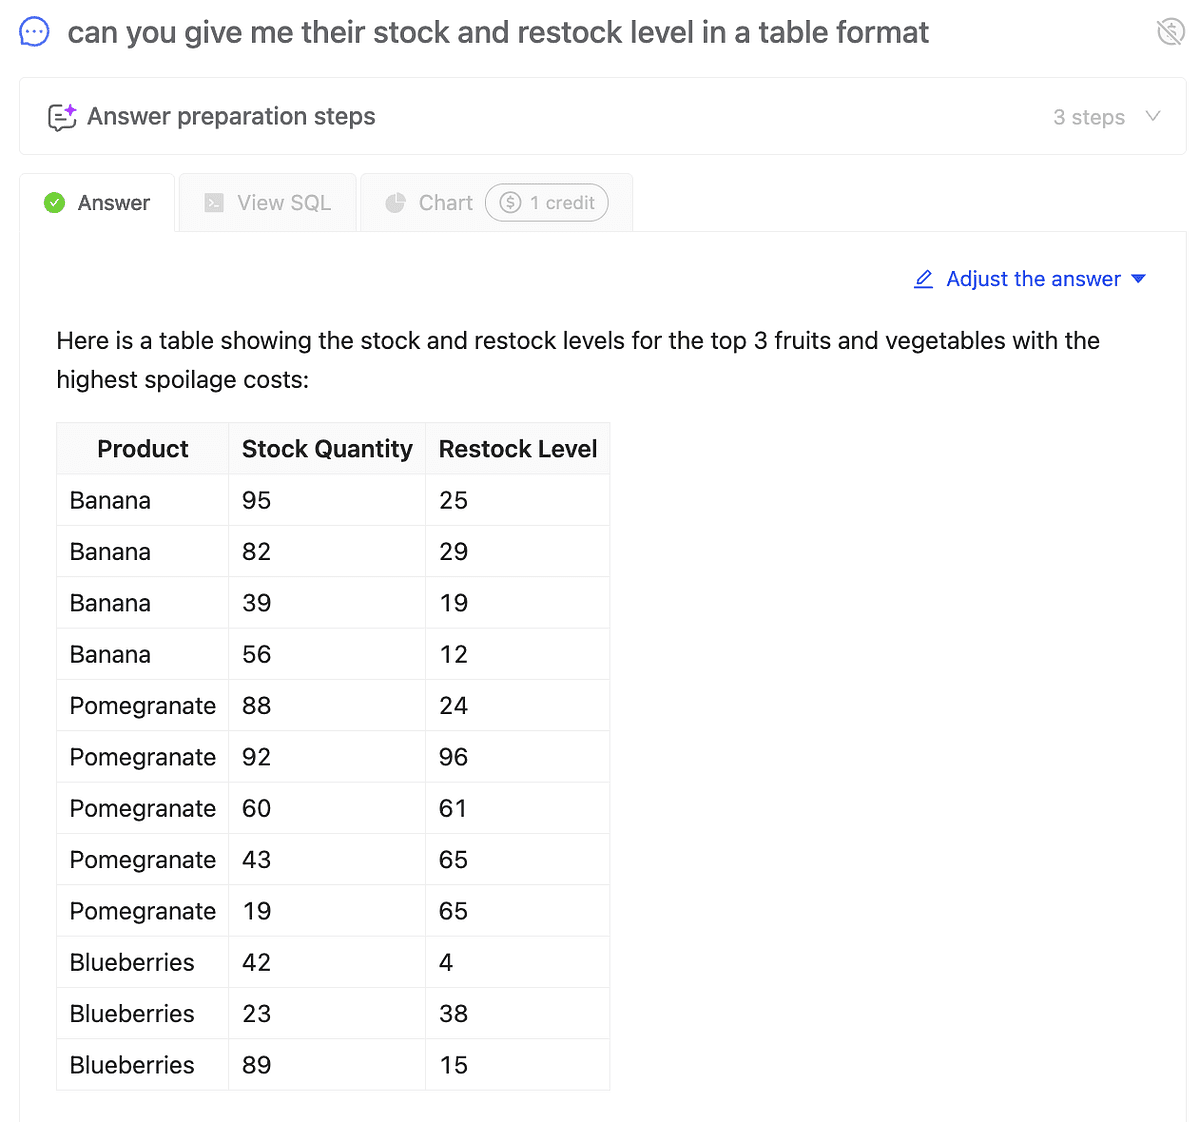Expand the 3 steps chevron
This screenshot has height=1122, width=1200.
(x=1153, y=116)
